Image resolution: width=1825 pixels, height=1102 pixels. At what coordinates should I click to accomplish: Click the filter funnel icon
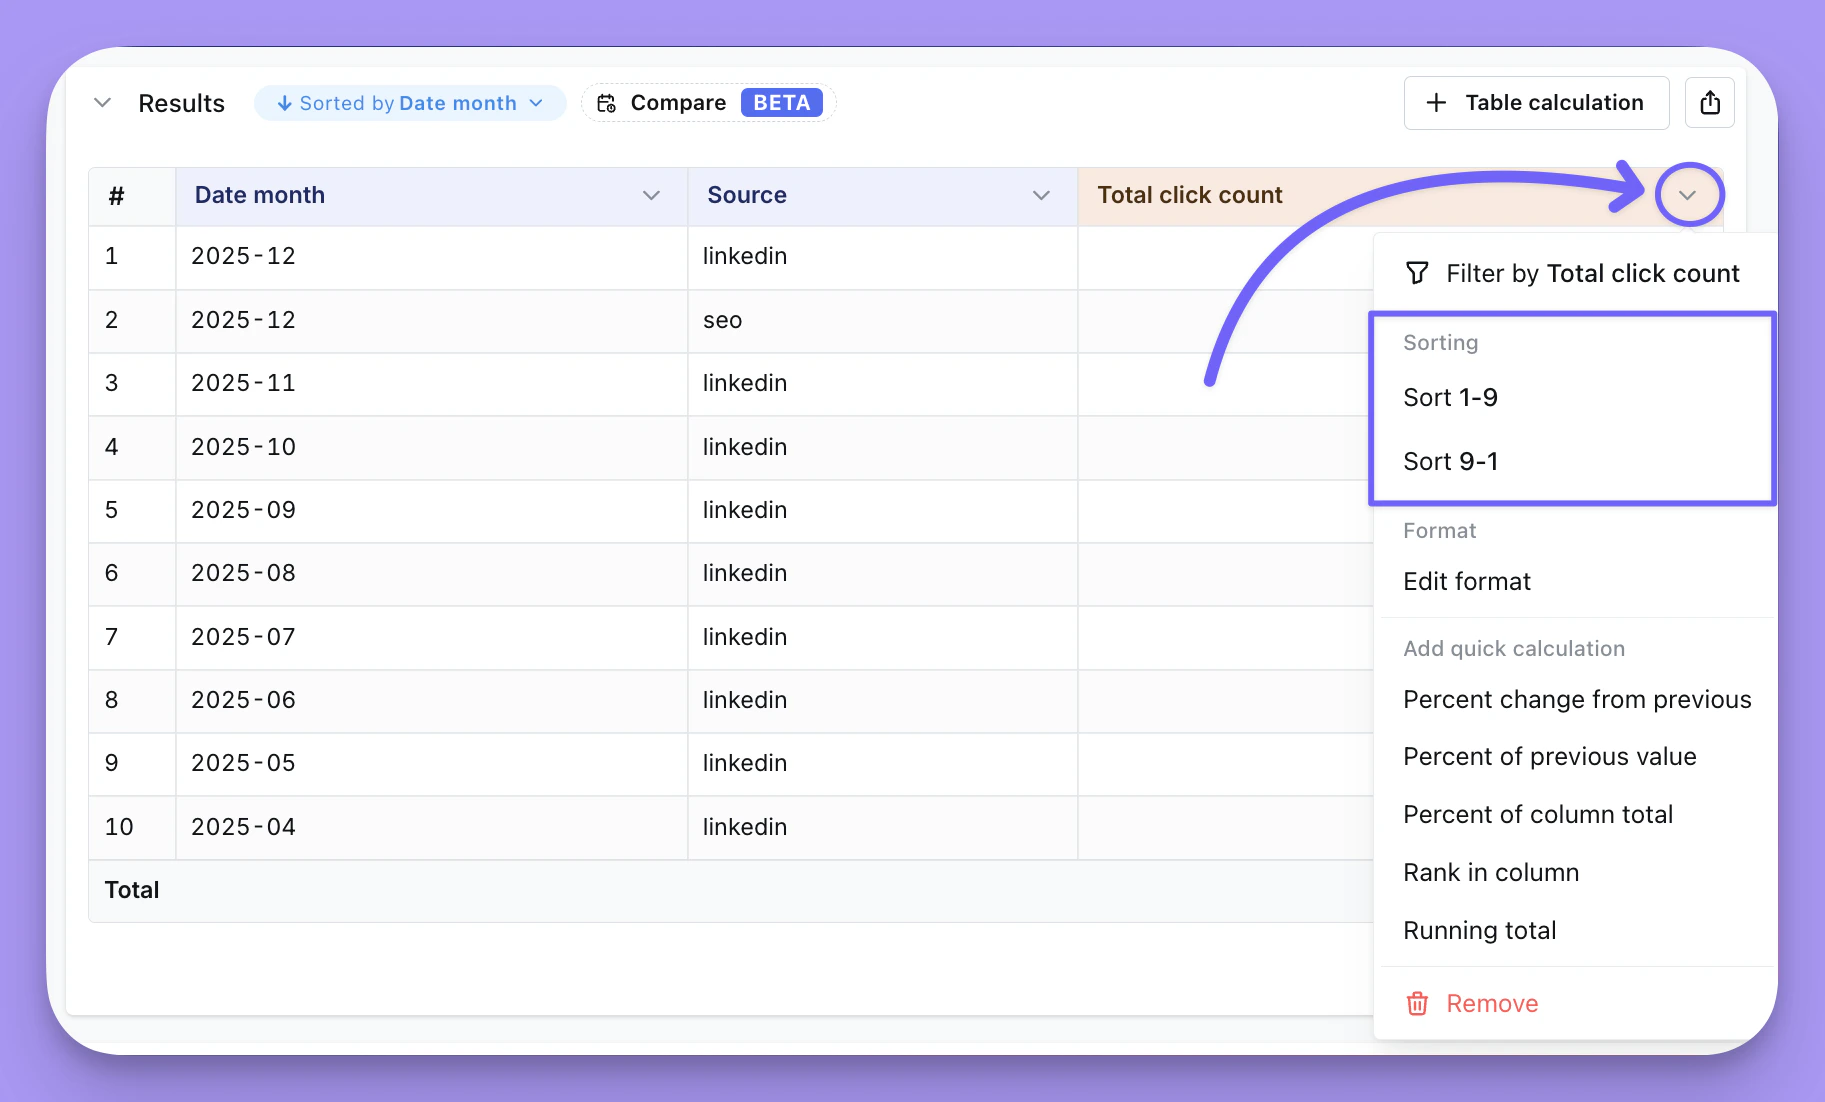[1417, 273]
